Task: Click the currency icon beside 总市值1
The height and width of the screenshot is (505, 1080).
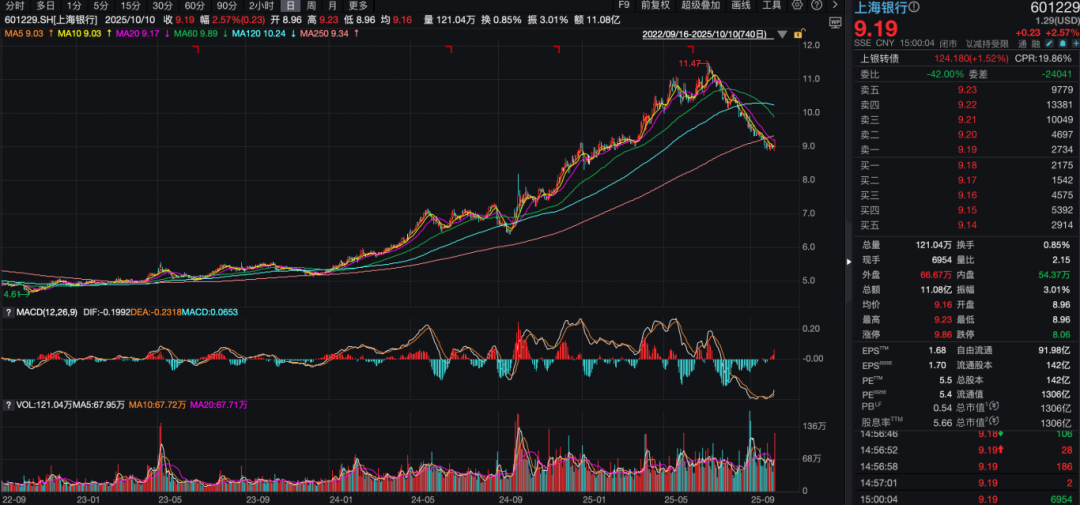Action: (994, 406)
